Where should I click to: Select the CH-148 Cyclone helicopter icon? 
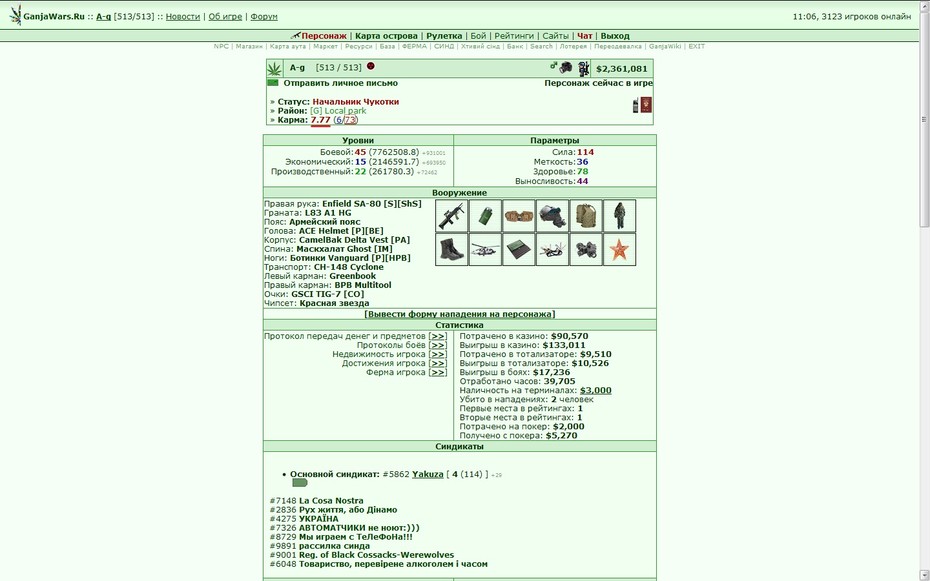[x=485, y=250]
